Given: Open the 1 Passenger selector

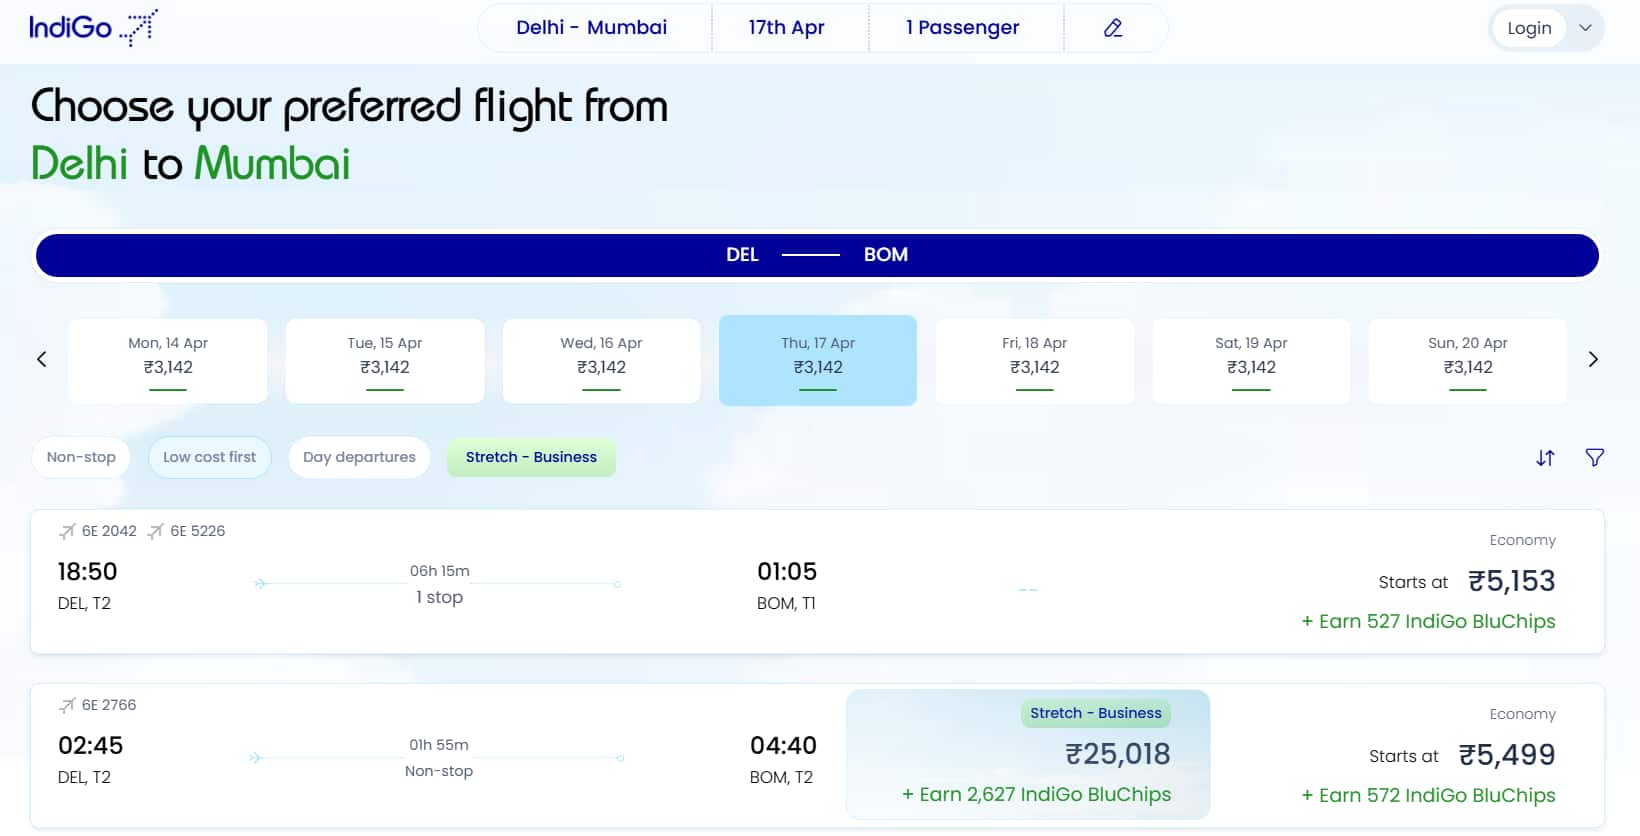Looking at the screenshot, I should [x=963, y=28].
